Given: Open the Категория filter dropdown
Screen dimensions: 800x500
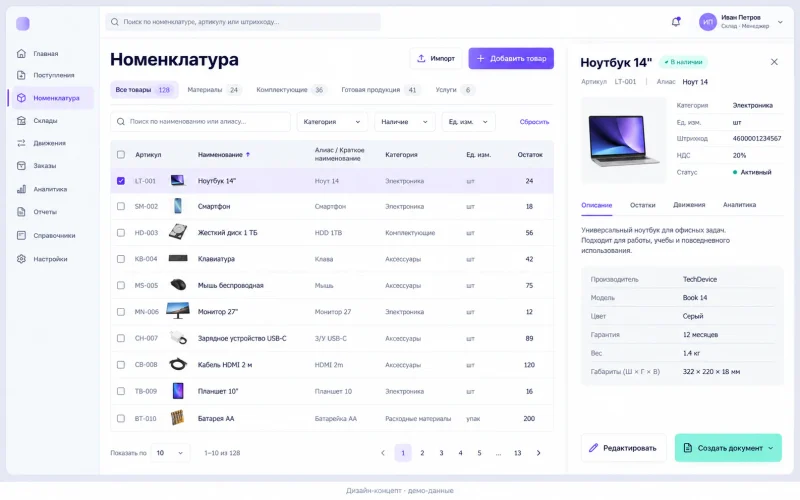Looking at the screenshot, I should (x=332, y=121).
